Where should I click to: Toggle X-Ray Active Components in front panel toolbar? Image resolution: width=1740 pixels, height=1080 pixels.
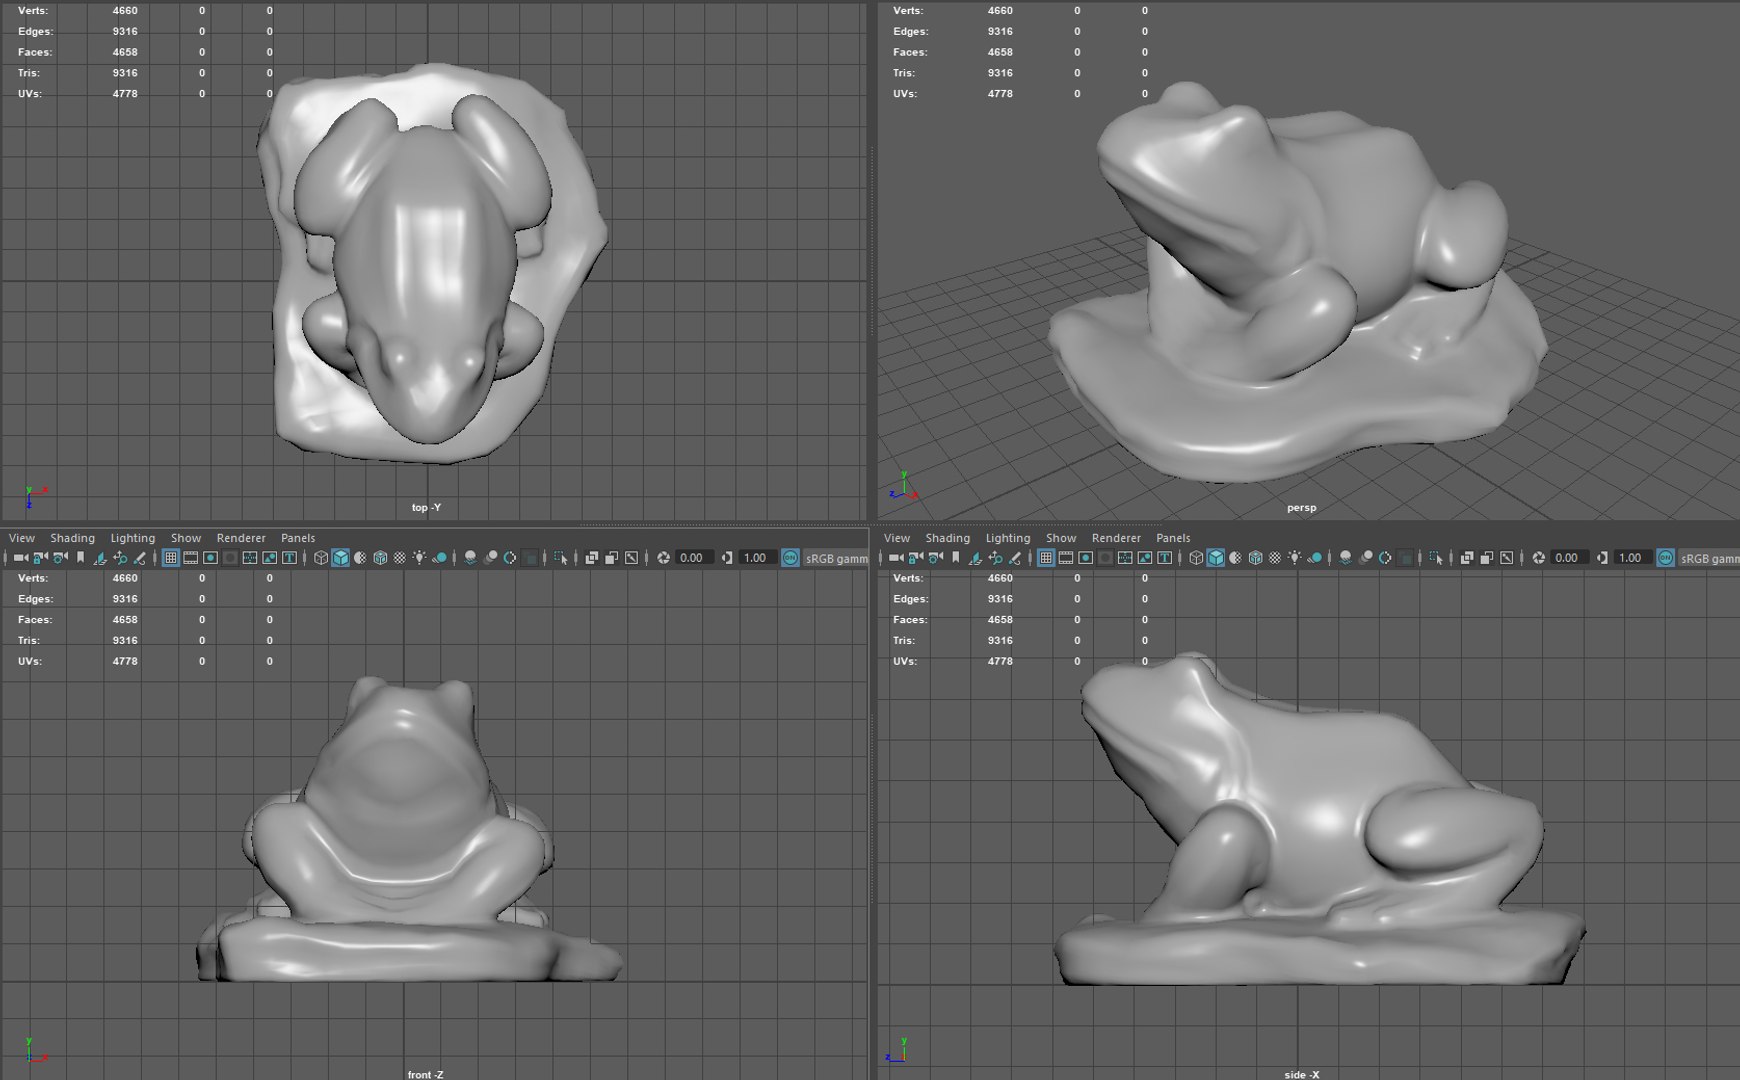click(x=612, y=558)
